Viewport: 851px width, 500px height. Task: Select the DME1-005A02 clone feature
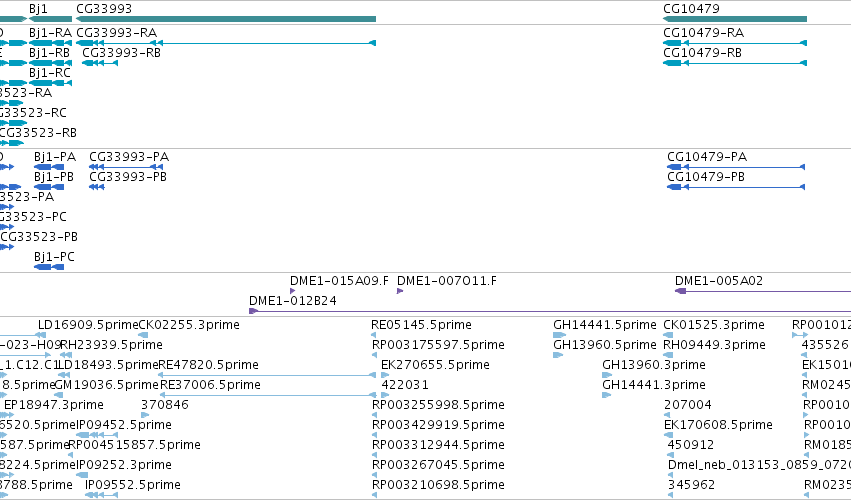point(763,292)
